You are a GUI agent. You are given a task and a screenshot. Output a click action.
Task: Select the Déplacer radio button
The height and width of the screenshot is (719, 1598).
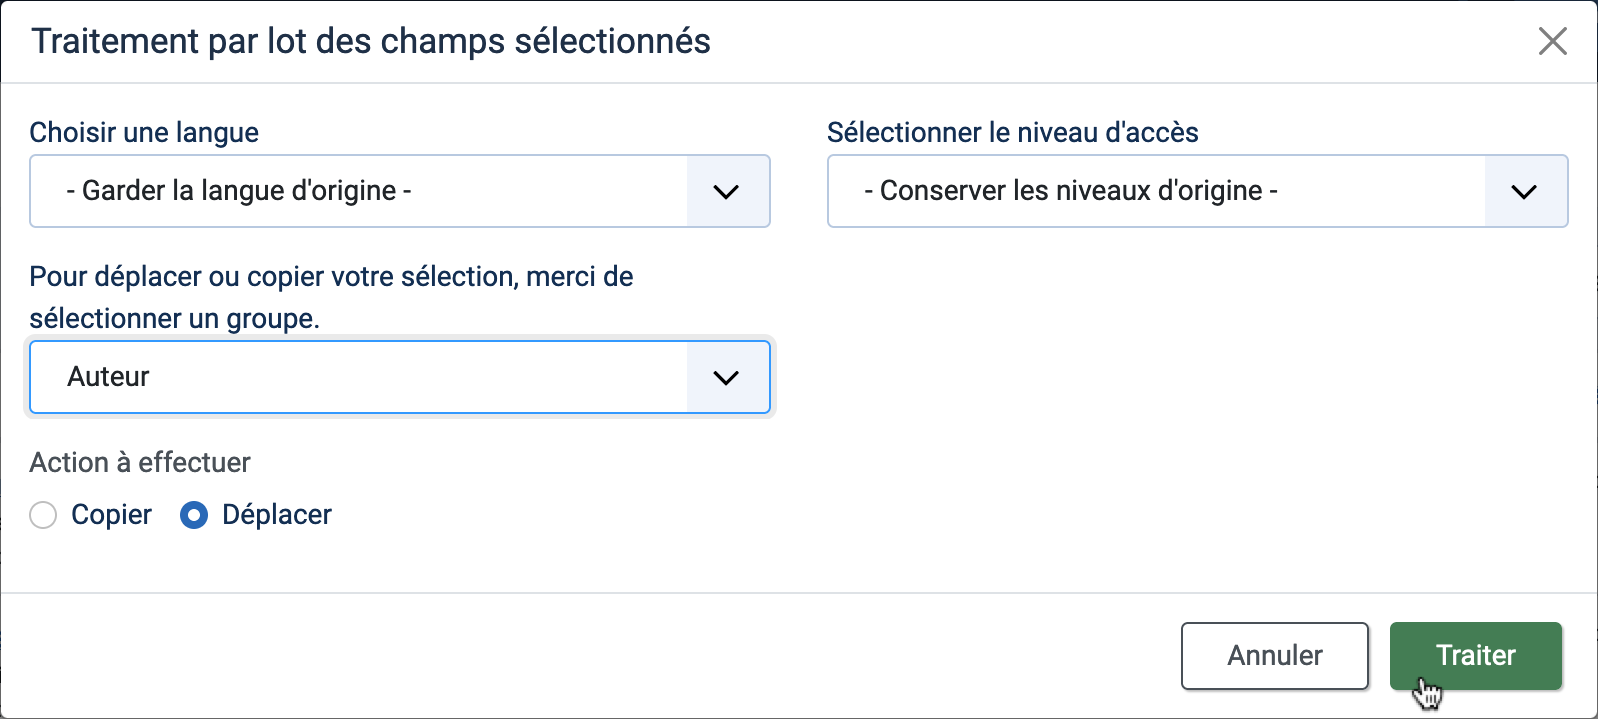click(x=194, y=515)
